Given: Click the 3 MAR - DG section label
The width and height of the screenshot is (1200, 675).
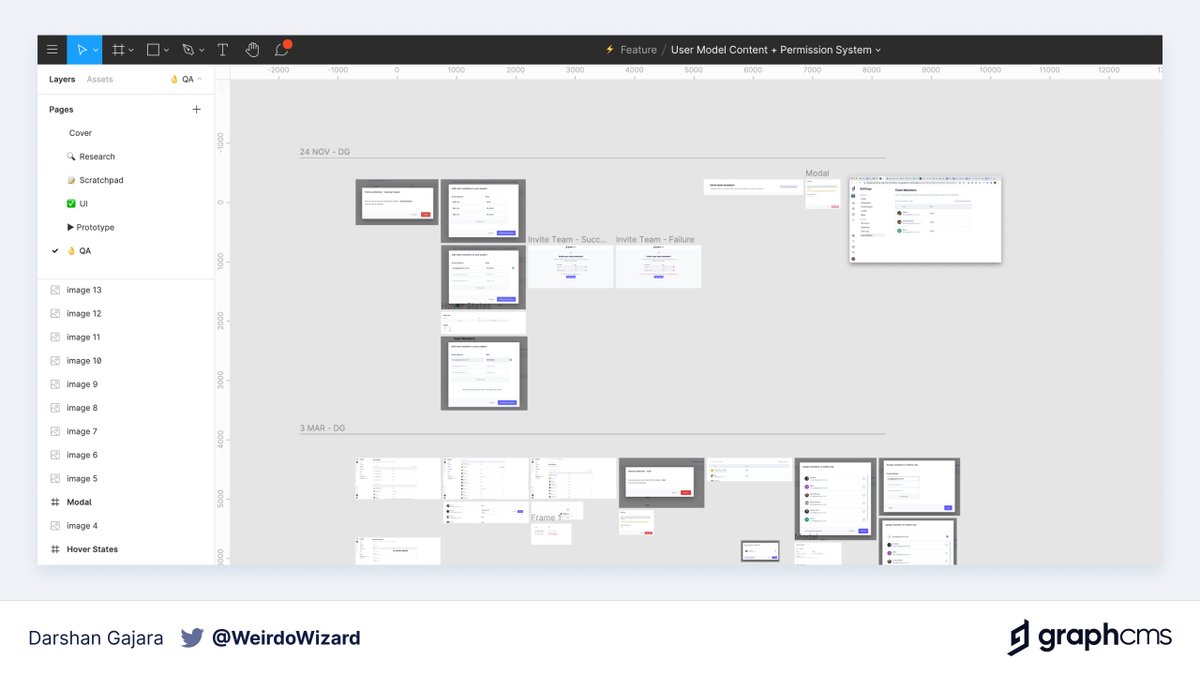Looking at the screenshot, I should [322, 428].
